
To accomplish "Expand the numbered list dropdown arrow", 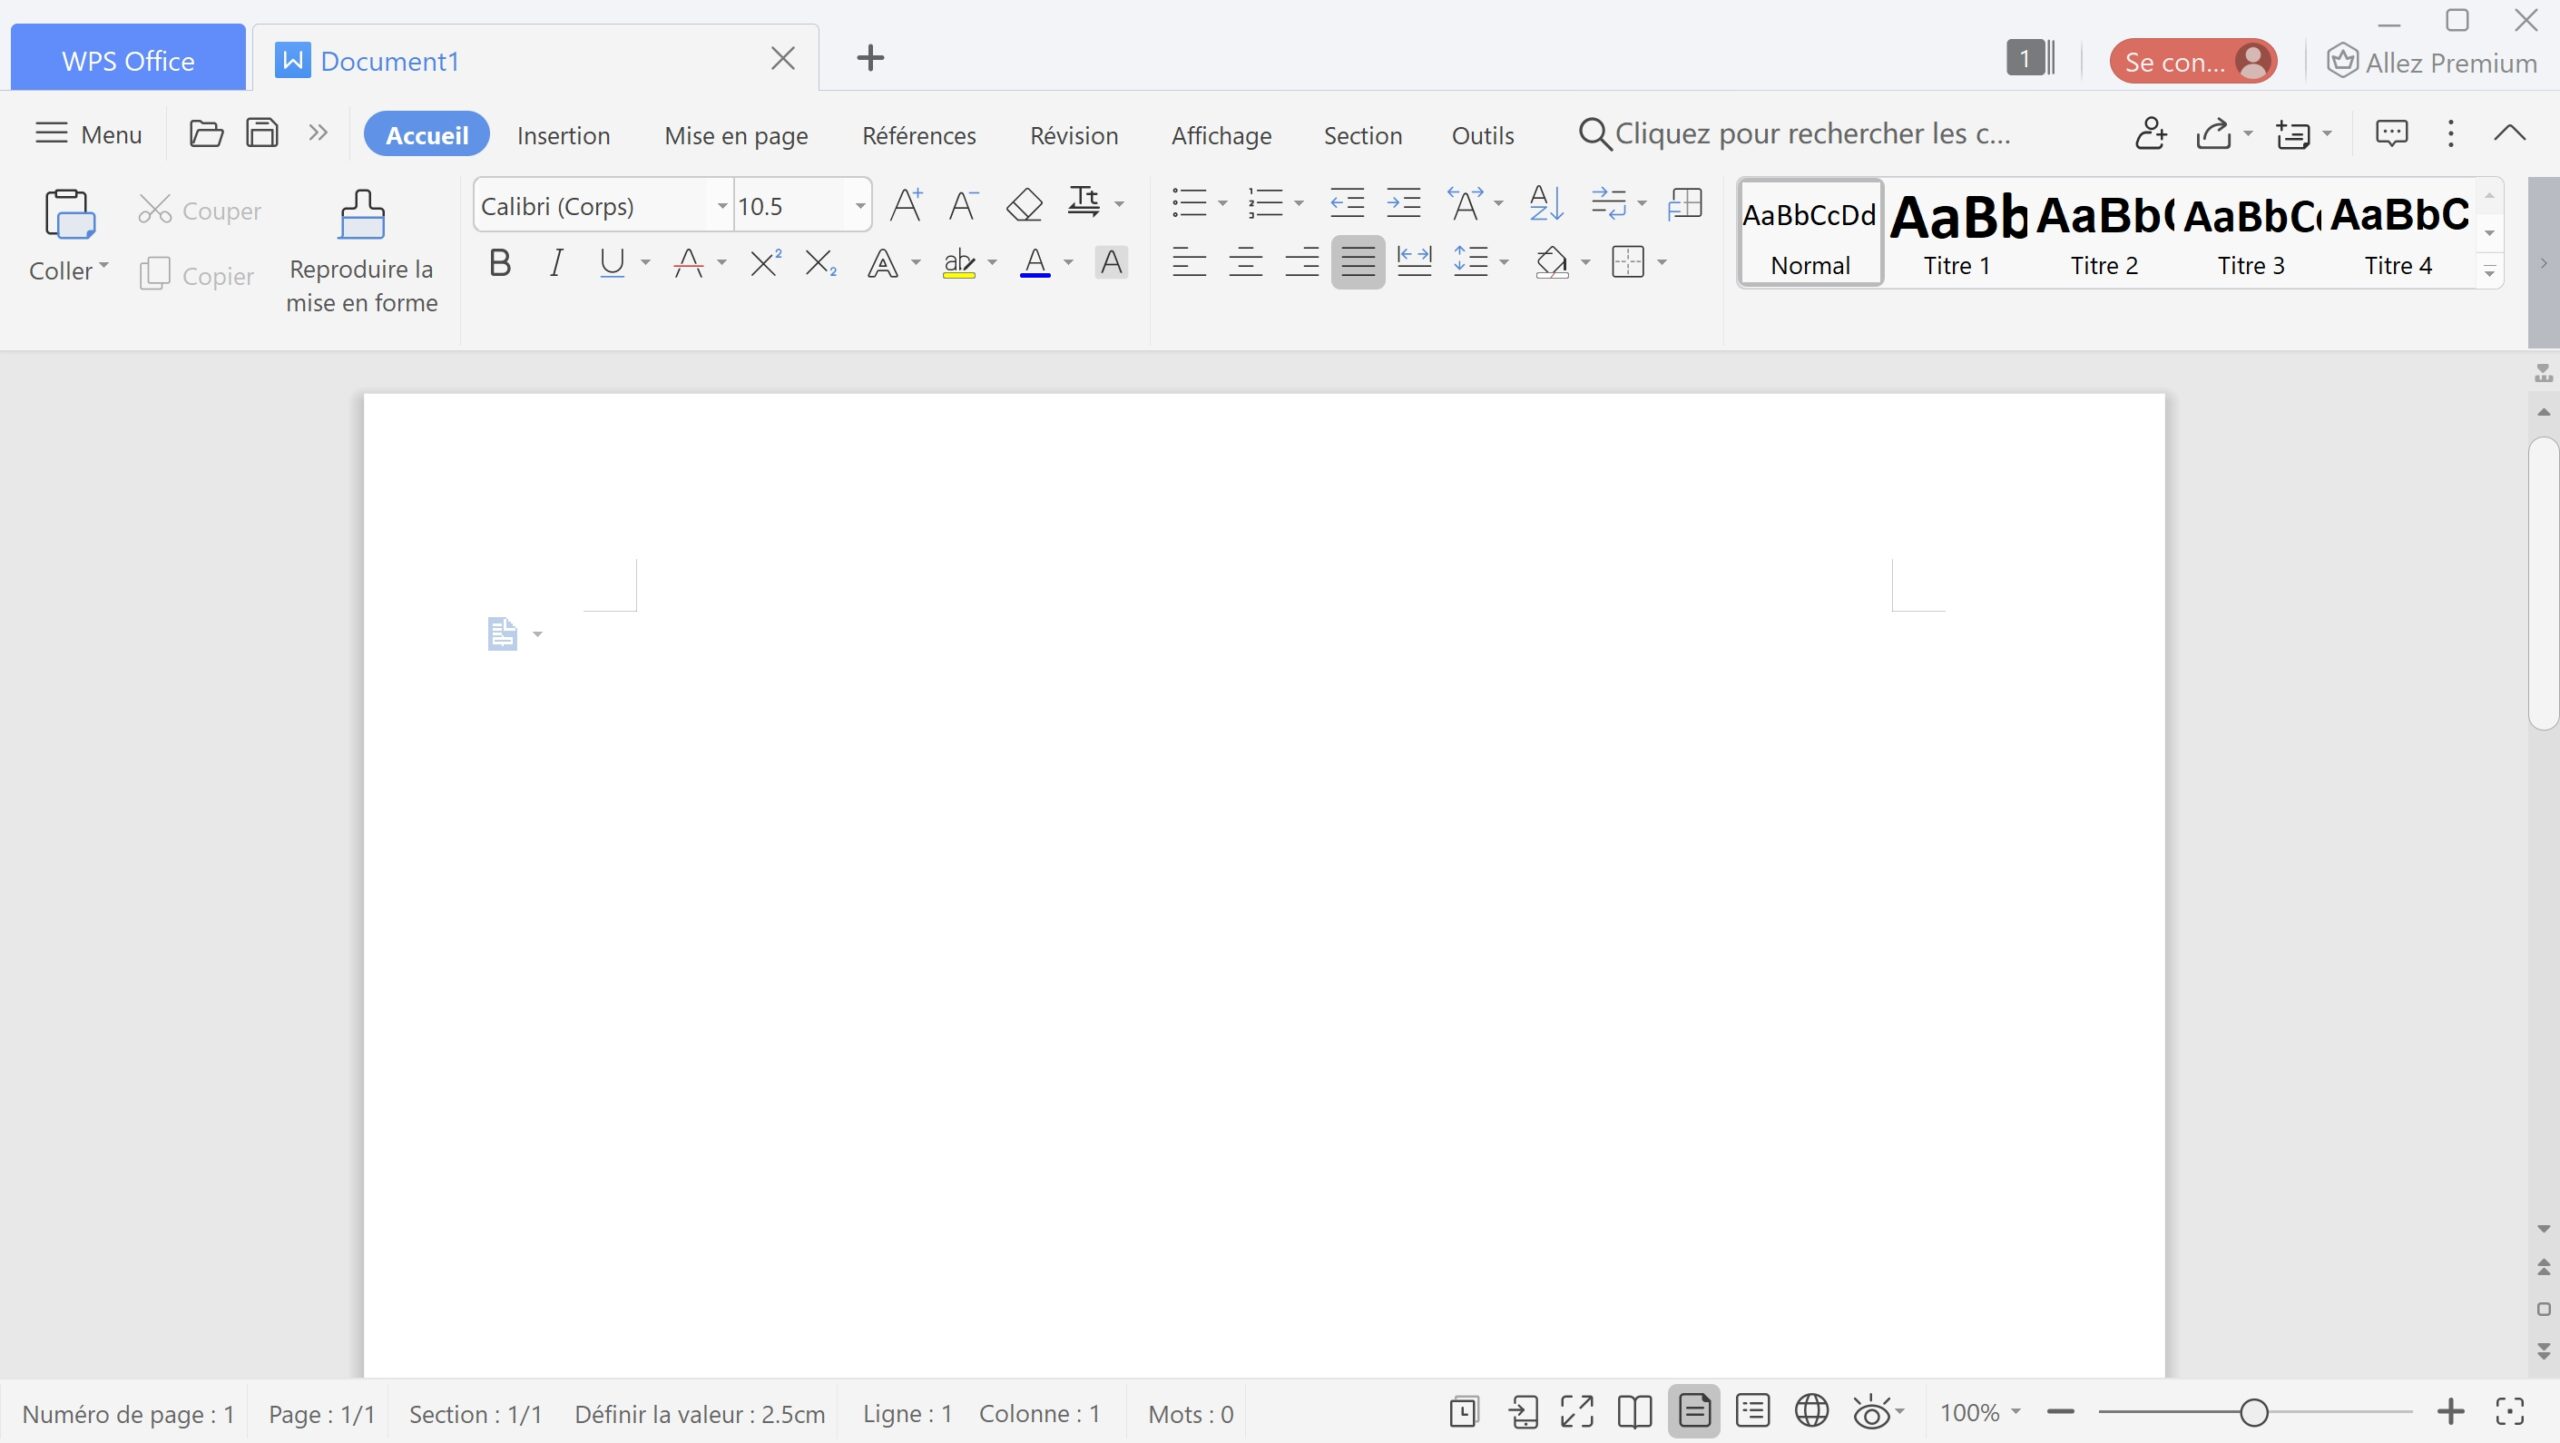I will coord(1299,204).
